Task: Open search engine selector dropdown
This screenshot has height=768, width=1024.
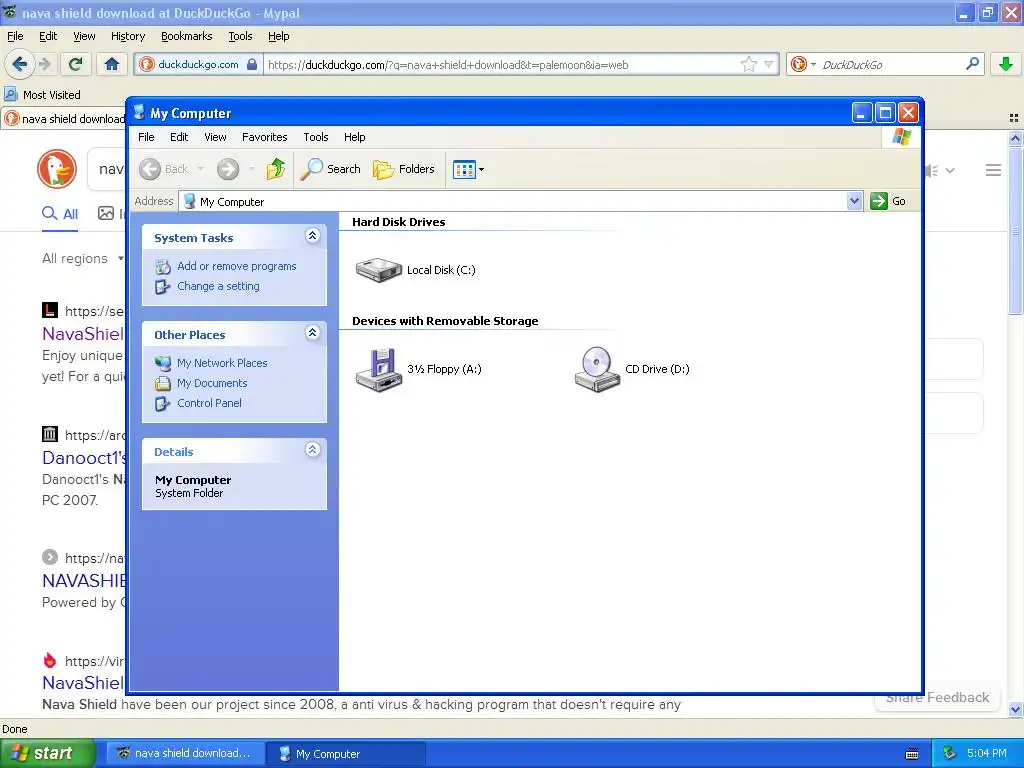Action: (803, 64)
